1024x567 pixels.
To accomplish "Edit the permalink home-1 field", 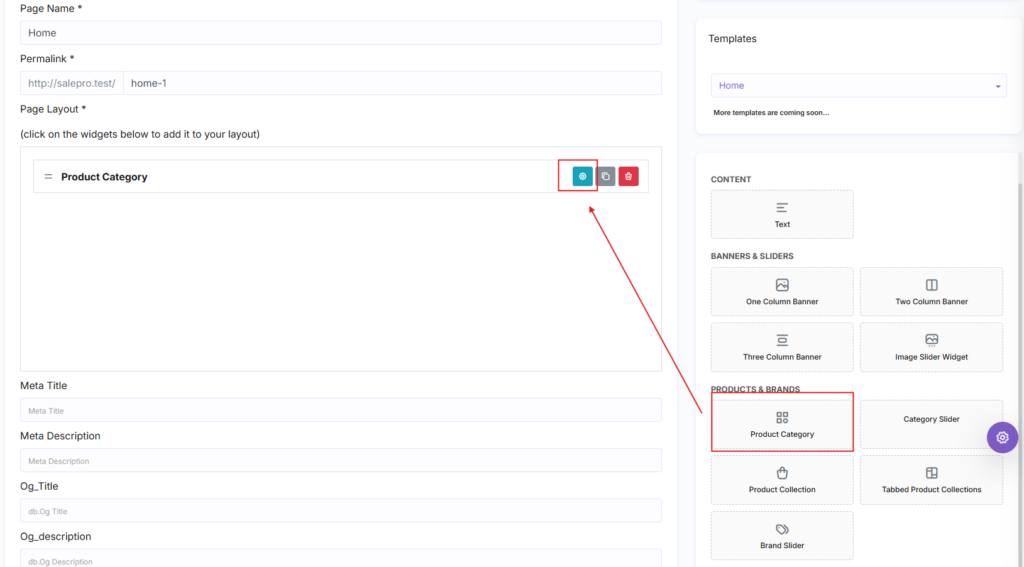I will [x=392, y=83].
